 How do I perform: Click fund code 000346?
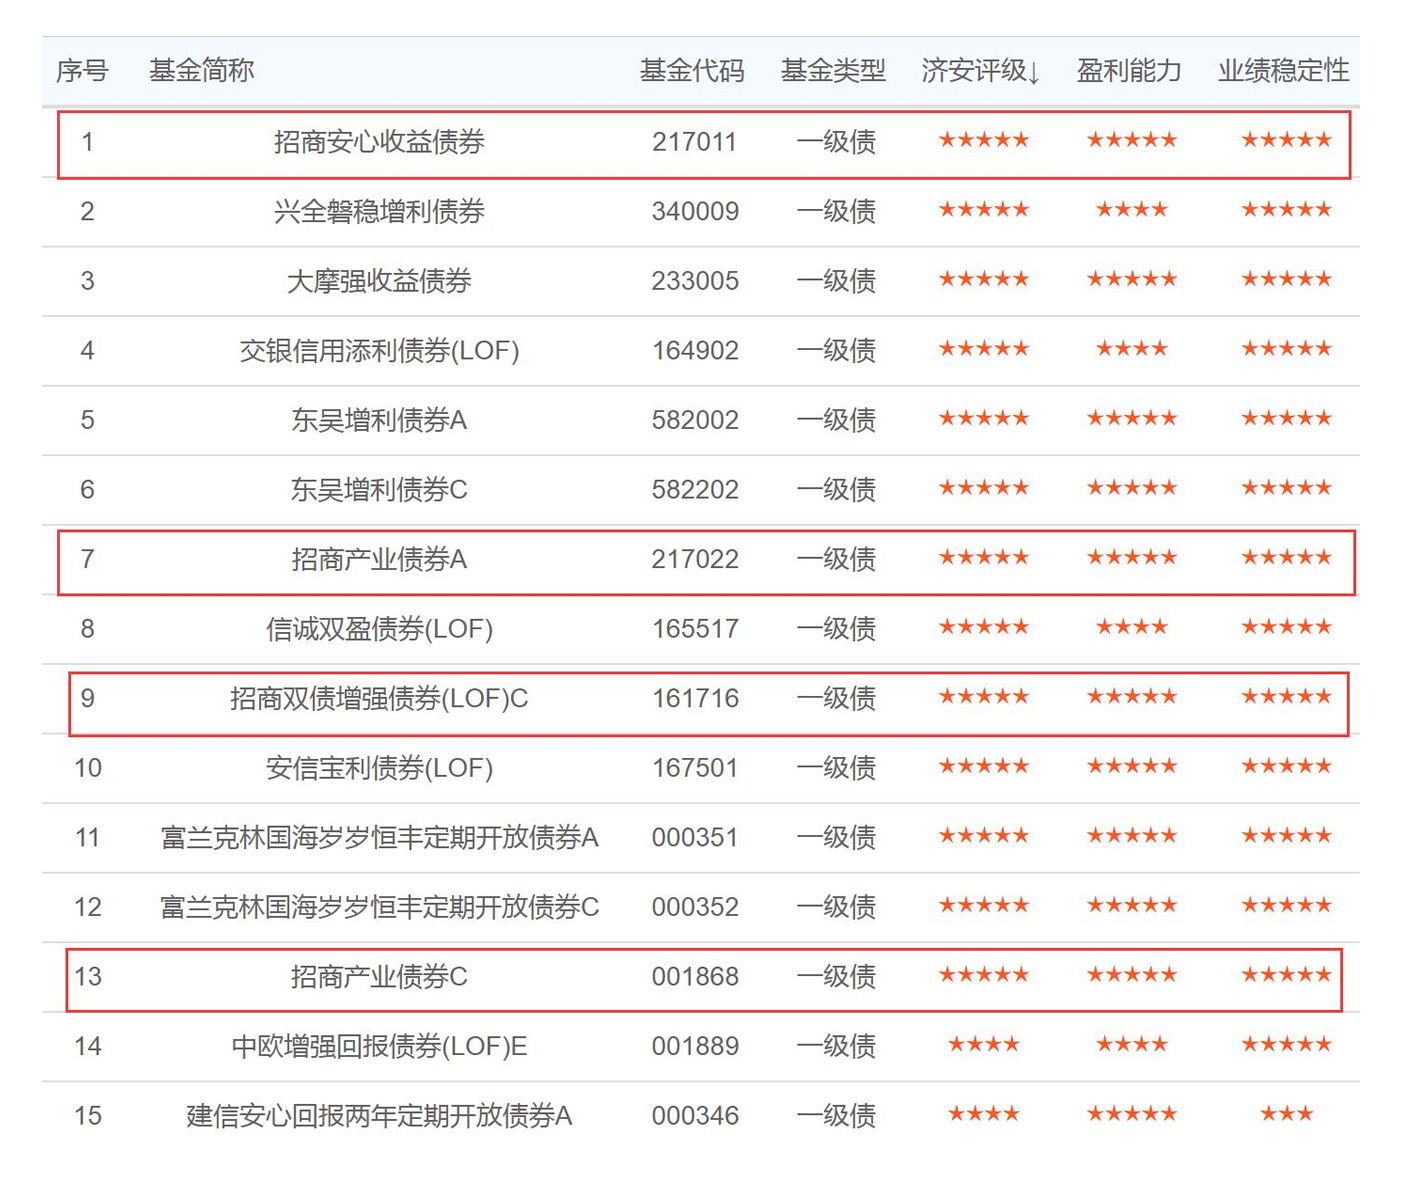click(695, 1115)
